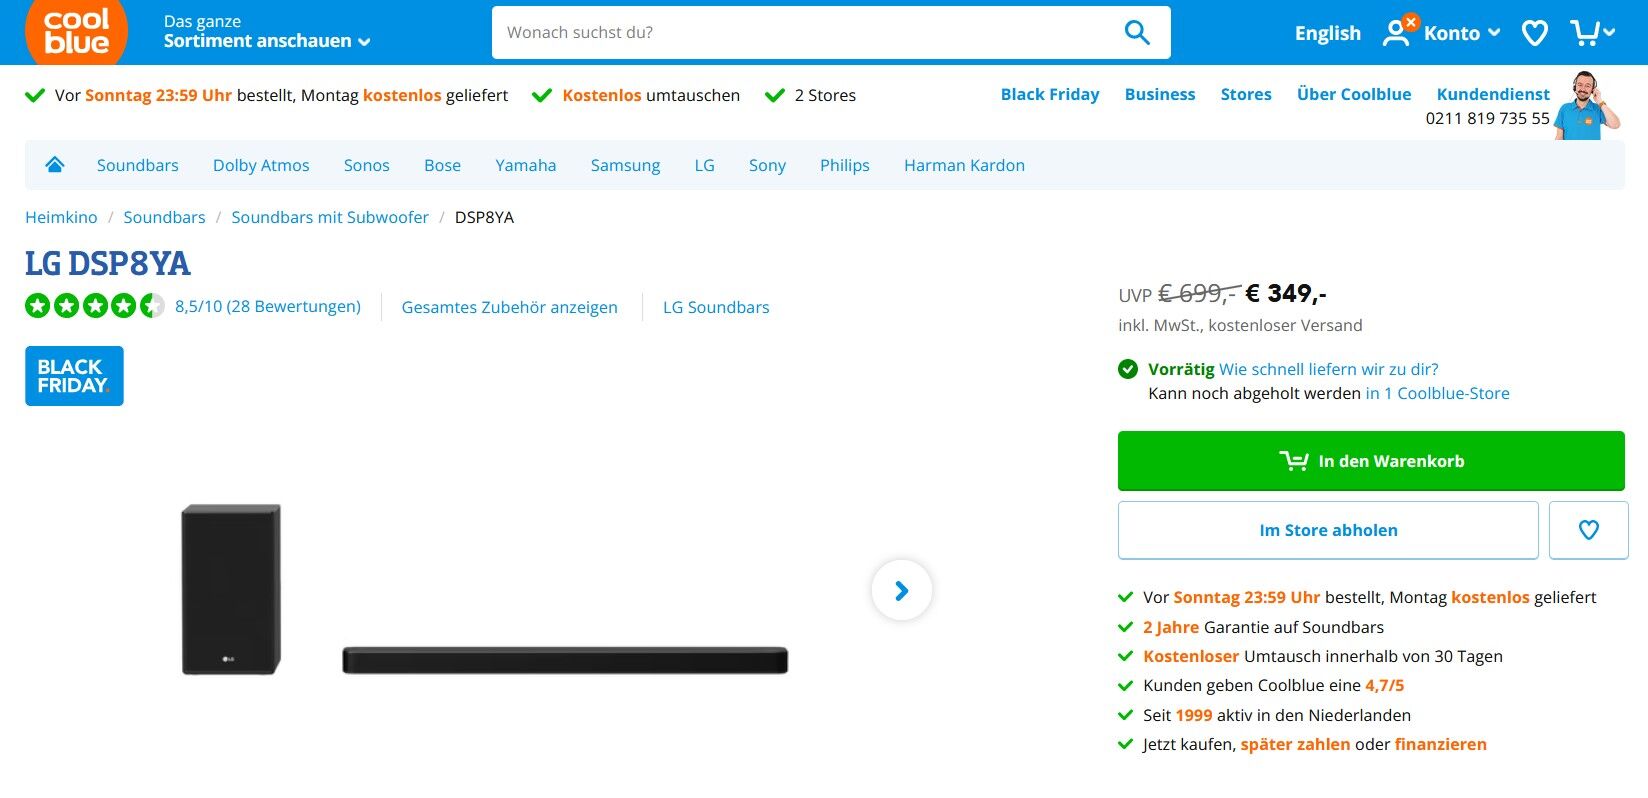Click the account person icon
The image size is (1648, 798).
(x=1397, y=31)
